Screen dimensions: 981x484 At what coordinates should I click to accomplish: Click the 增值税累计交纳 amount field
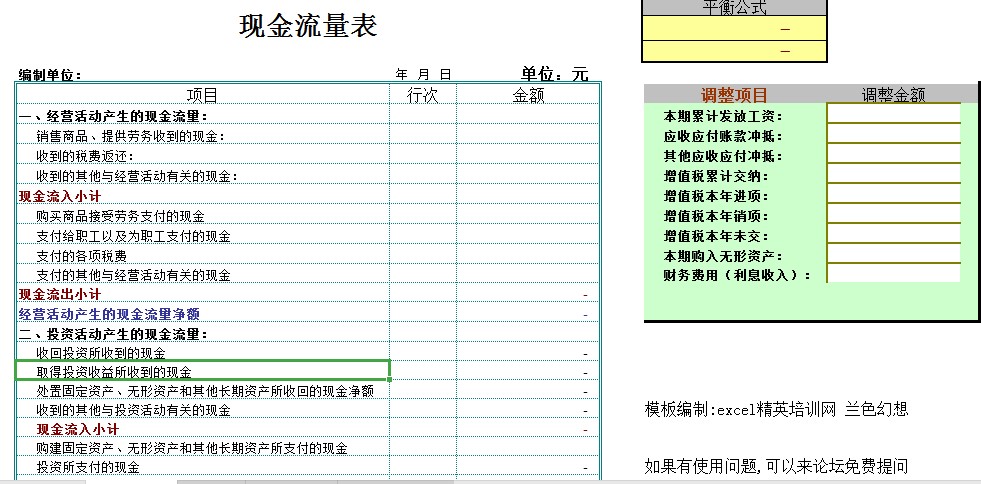coord(893,173)
